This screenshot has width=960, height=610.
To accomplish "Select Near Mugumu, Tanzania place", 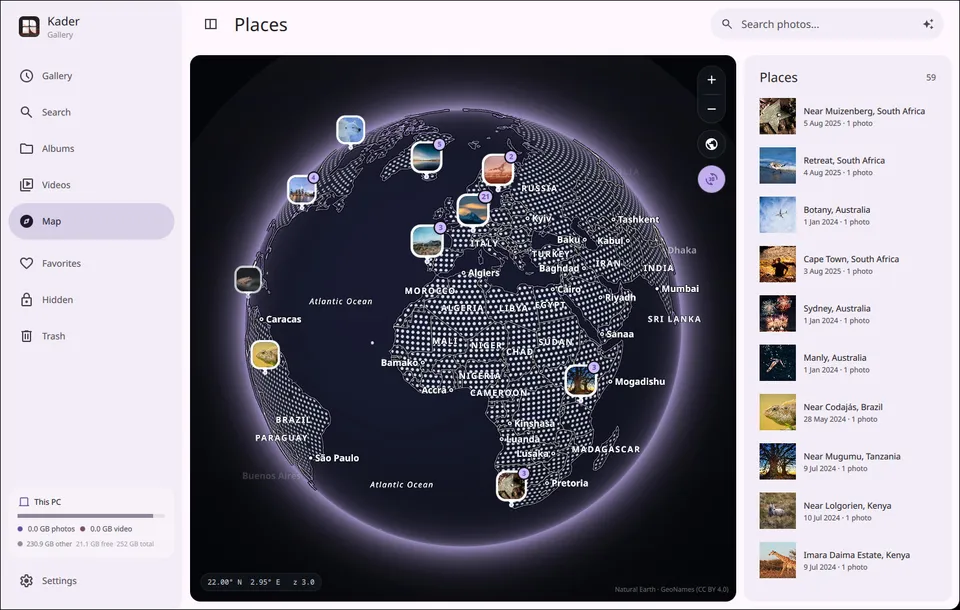I will coord(847,461).
